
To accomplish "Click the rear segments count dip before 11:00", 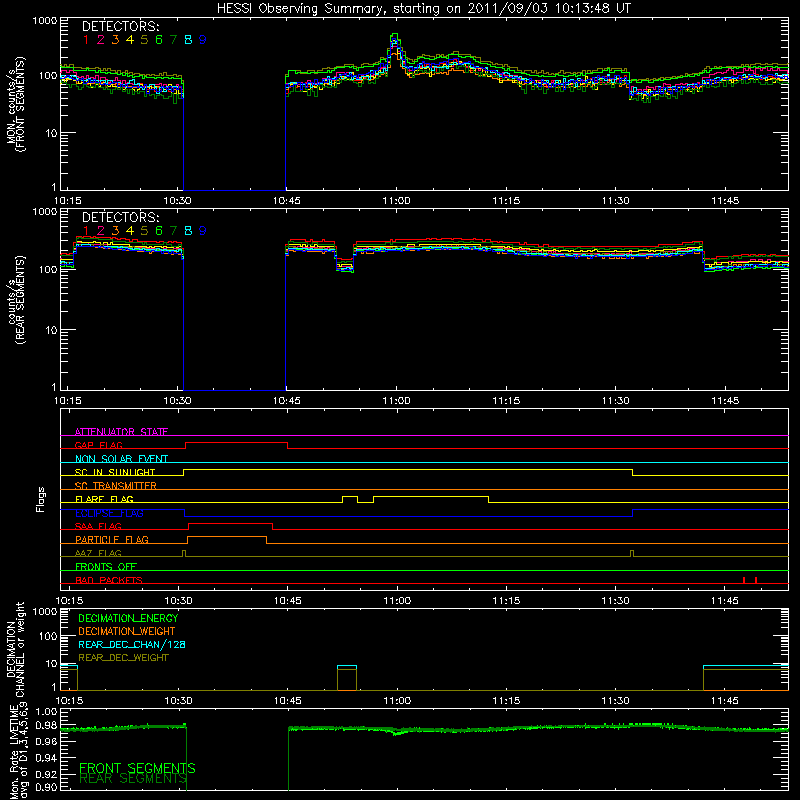I will coord(345,265).
